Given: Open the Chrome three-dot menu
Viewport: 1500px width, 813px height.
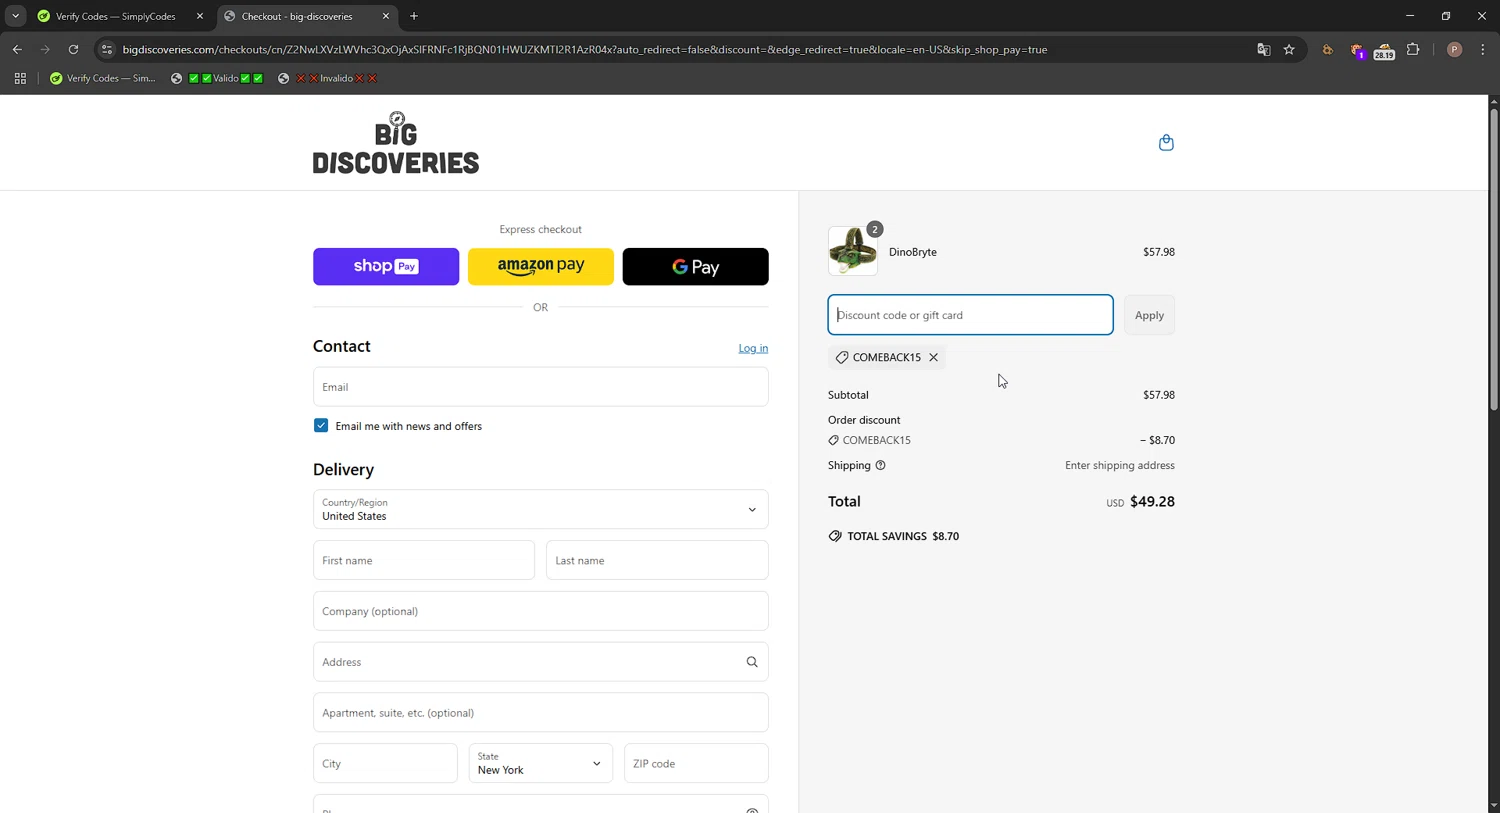Looking at the screenshot, I should pyautogui.click(x=1483, y=49).
